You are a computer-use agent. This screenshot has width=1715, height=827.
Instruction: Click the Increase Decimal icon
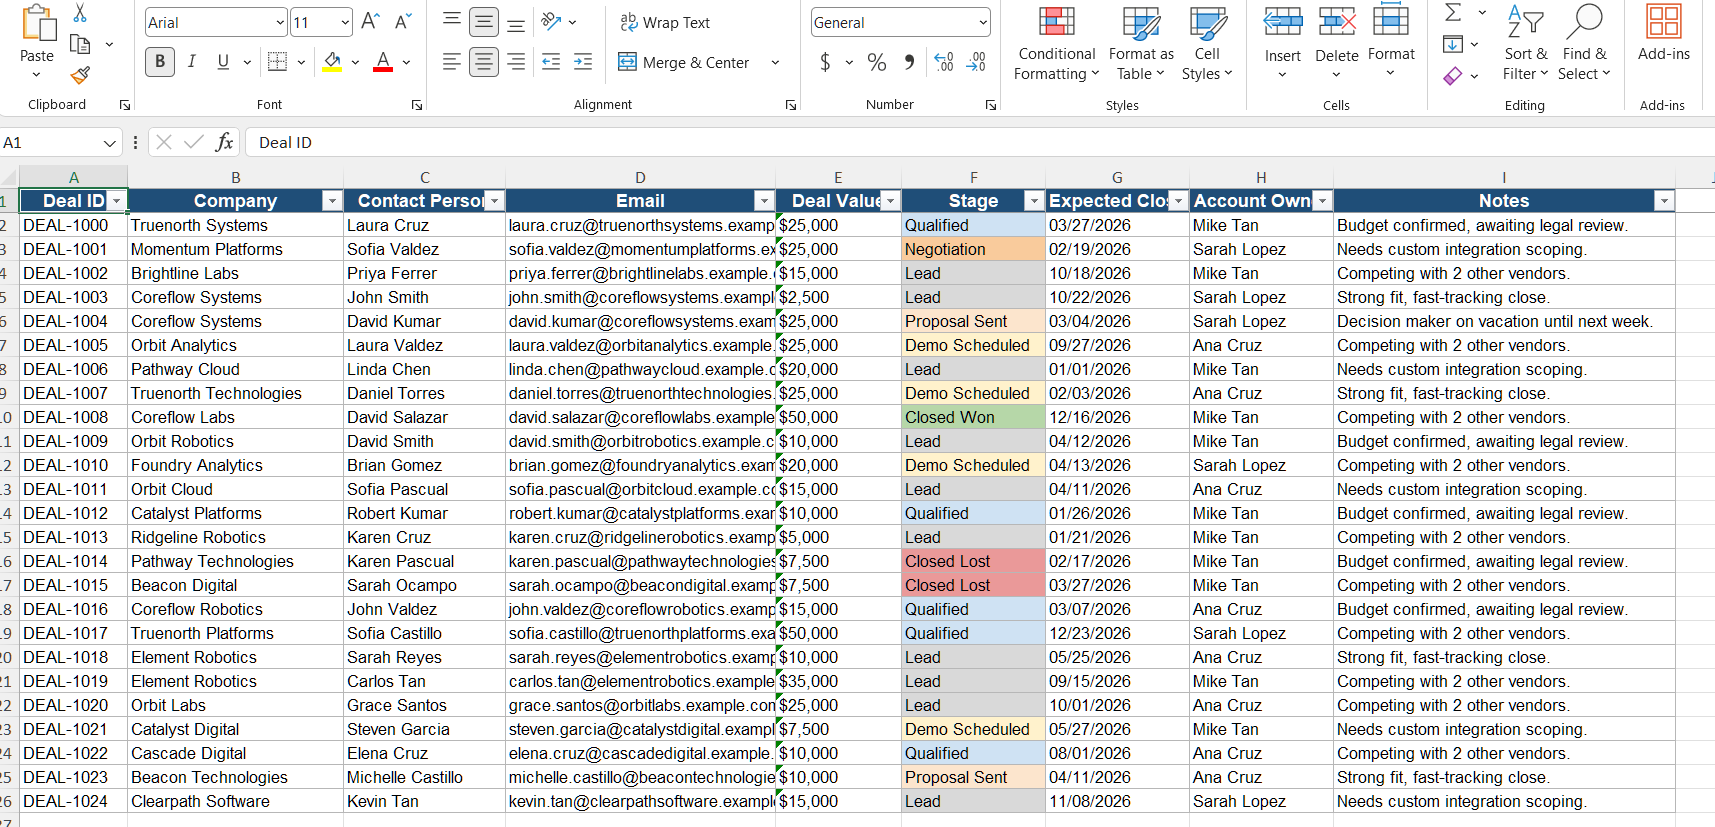coord(944,62)
